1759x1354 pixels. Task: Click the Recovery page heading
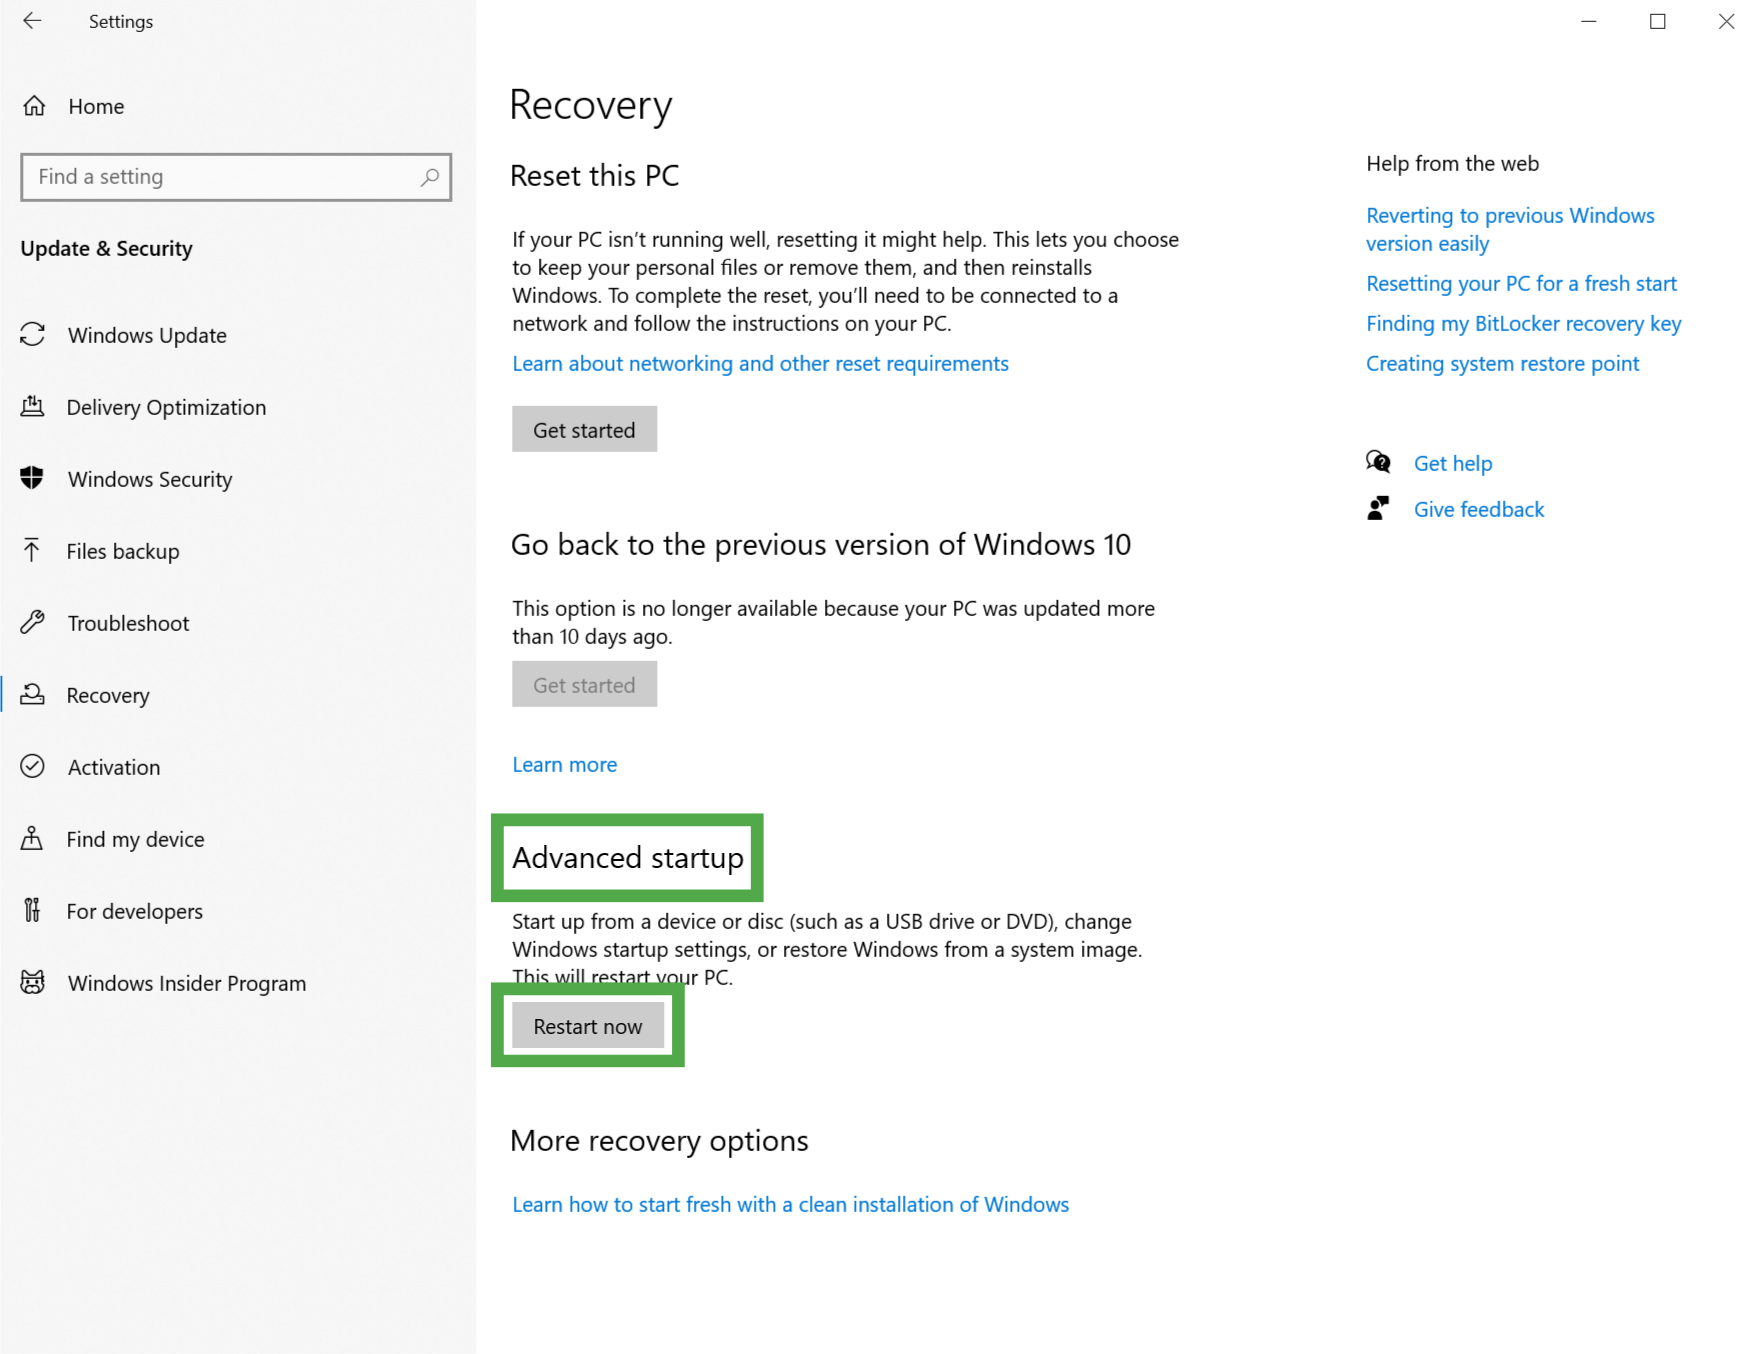pos(591,105)
